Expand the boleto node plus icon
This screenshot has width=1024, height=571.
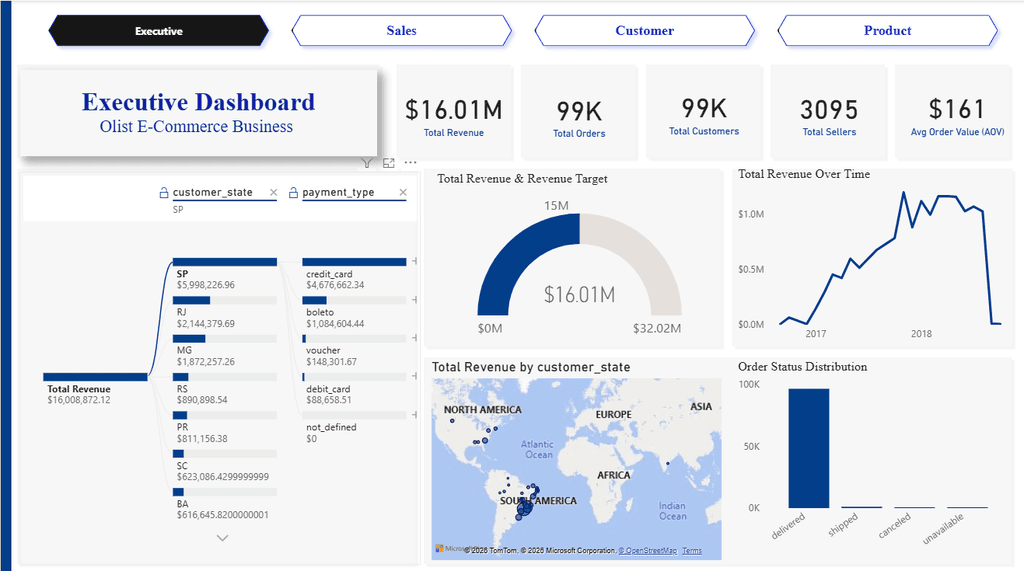415,300
